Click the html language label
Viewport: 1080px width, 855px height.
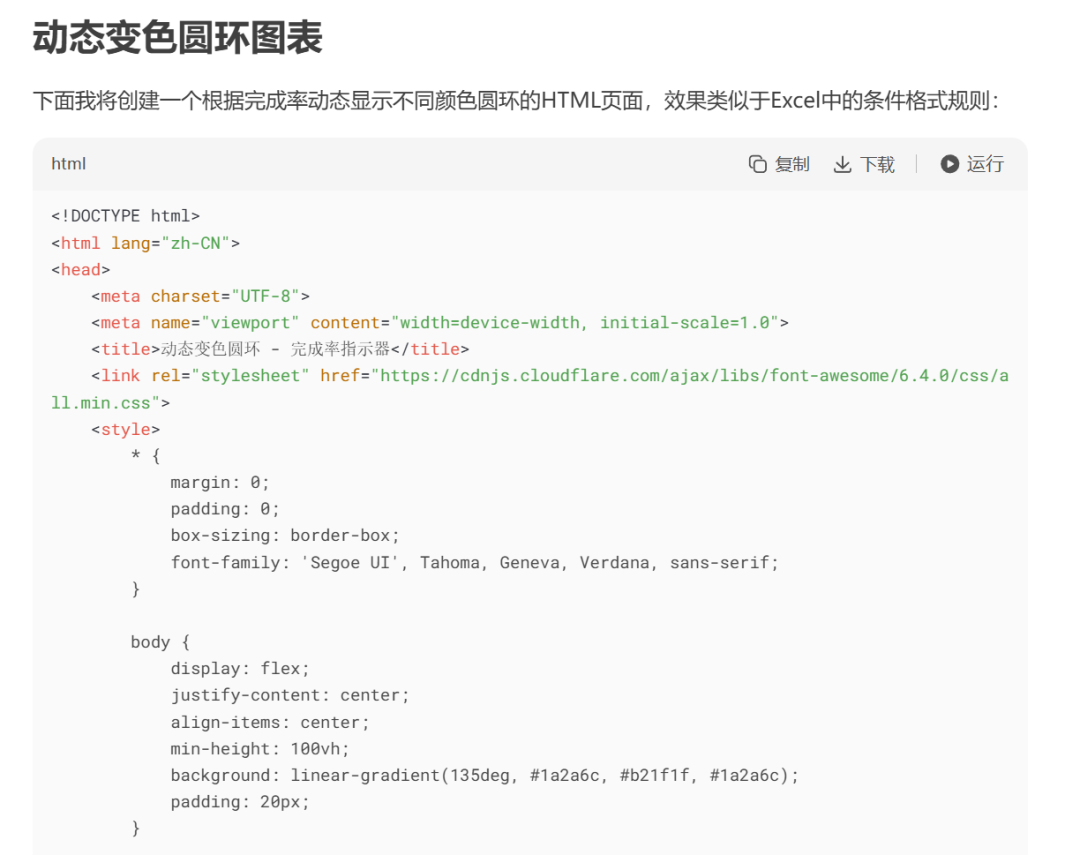(69, 164)
